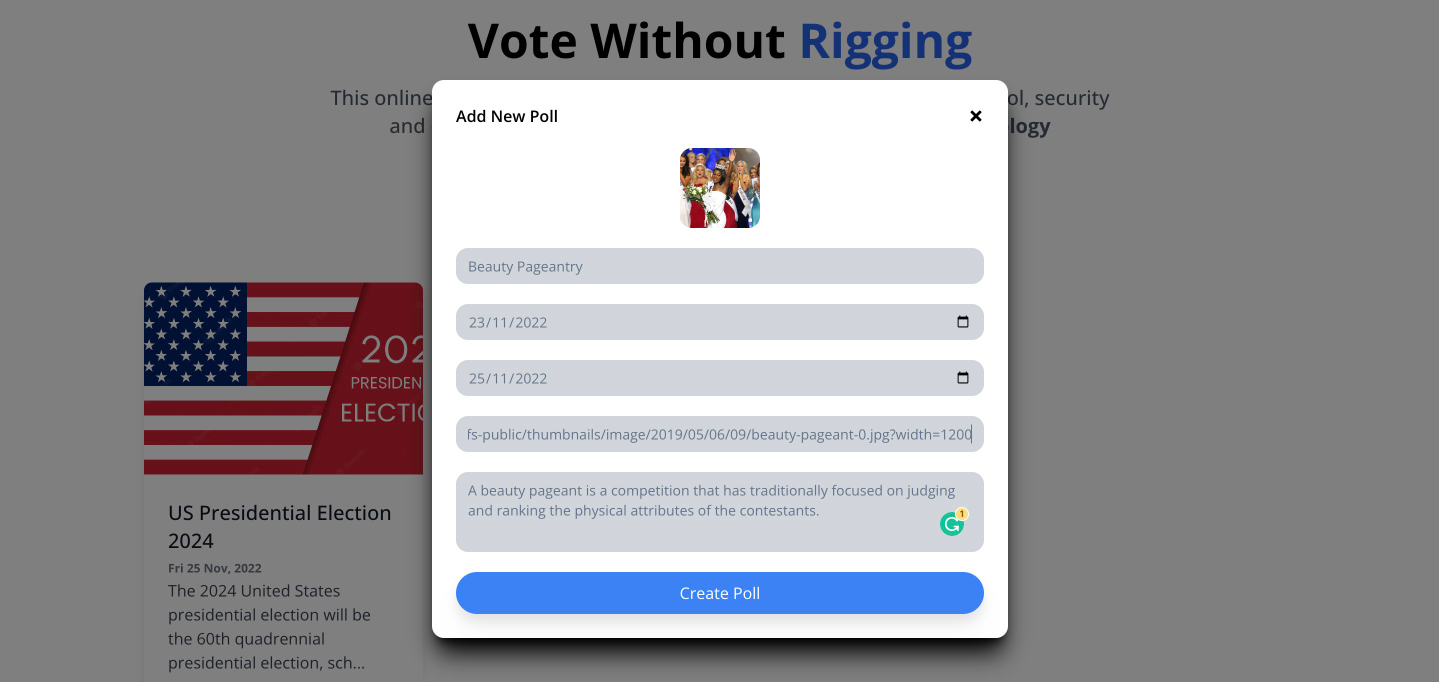1439x682 pixels.
Task: Click into the image URL field
Action: tap(720, 434)
